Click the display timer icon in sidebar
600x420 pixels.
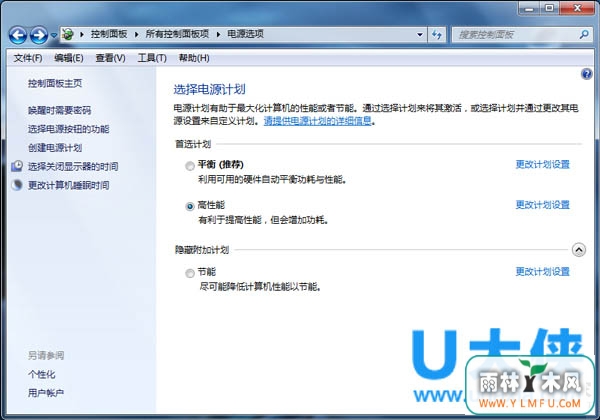point(17,166)
